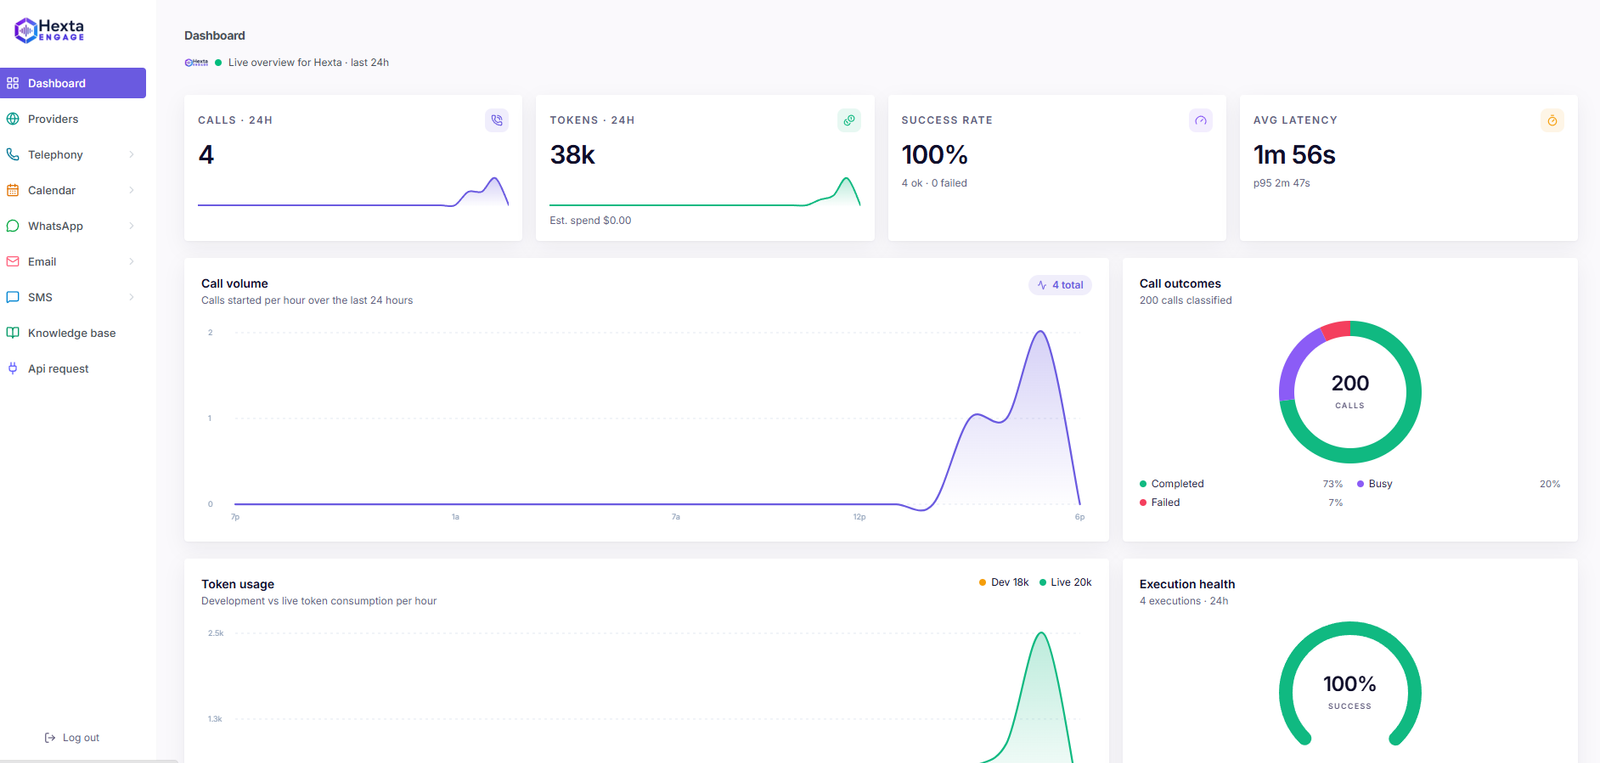This screenshot has width=1600, height=763.
Task: Open the Dashboard menu item
Action: click(73, 83)
